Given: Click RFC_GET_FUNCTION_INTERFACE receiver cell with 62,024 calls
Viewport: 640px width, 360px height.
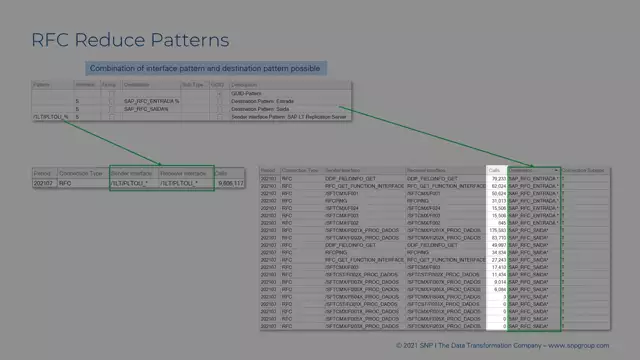Looking at the screenshot, I should click(446, 186).
